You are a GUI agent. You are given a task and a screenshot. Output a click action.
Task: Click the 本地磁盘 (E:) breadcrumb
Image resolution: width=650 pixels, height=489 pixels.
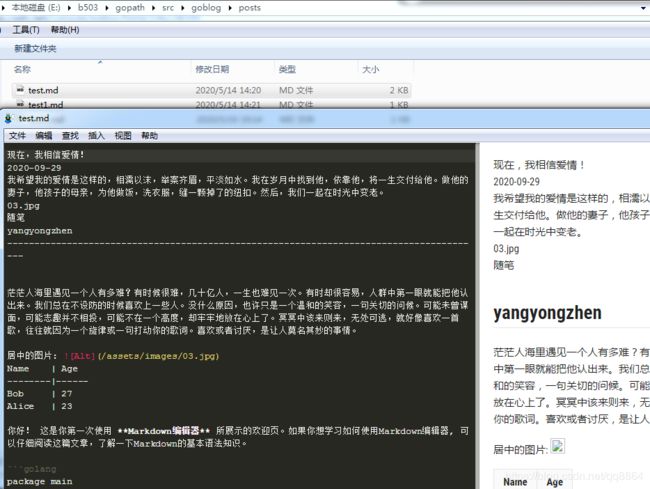coord(36,7)
